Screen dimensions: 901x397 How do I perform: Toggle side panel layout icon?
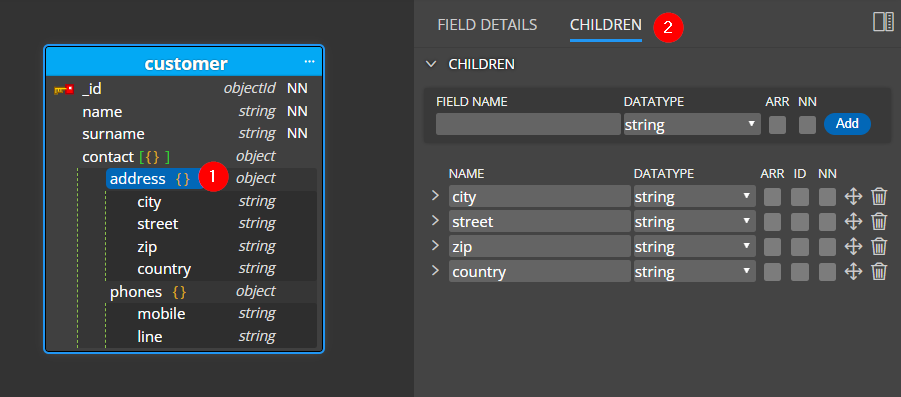point(883,22)
